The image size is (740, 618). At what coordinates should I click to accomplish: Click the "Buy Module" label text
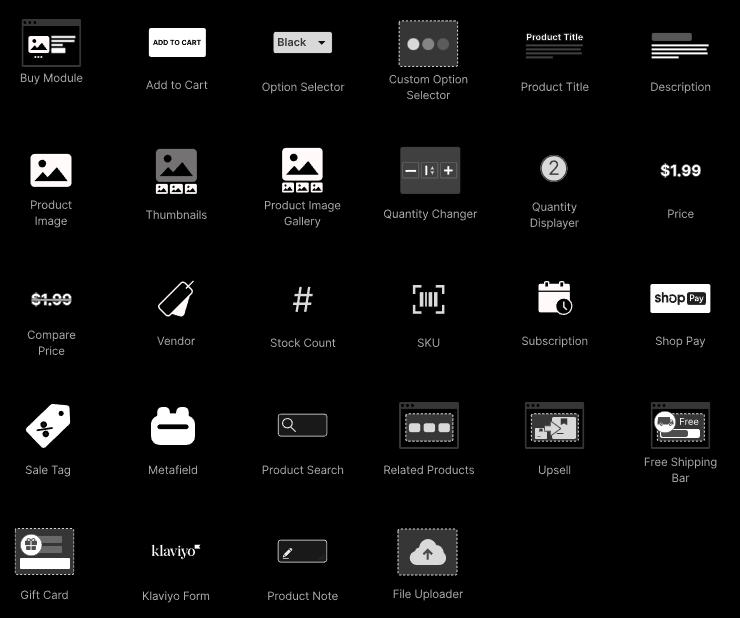click(51, 78)
